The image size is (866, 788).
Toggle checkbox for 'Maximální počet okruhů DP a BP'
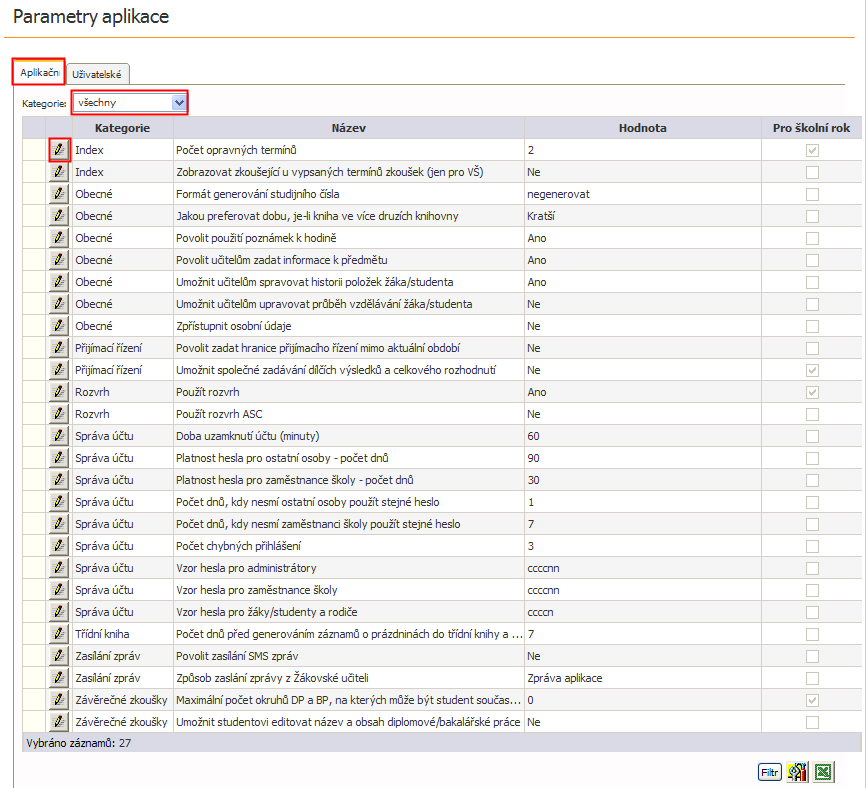[x=812, y=700]
